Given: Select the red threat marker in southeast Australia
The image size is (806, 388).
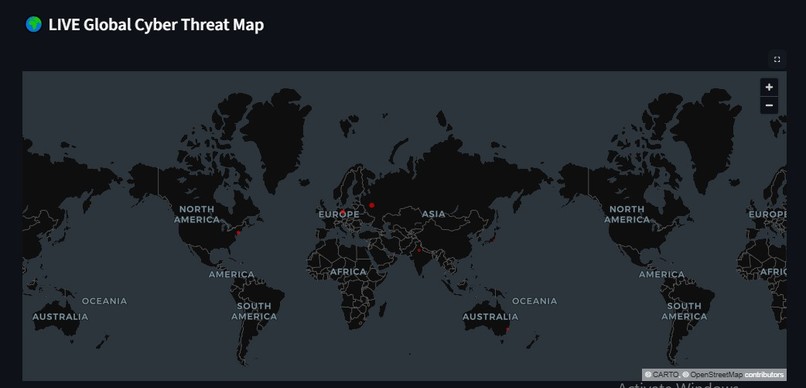Looking at the screenshot, I should point(507,329).
